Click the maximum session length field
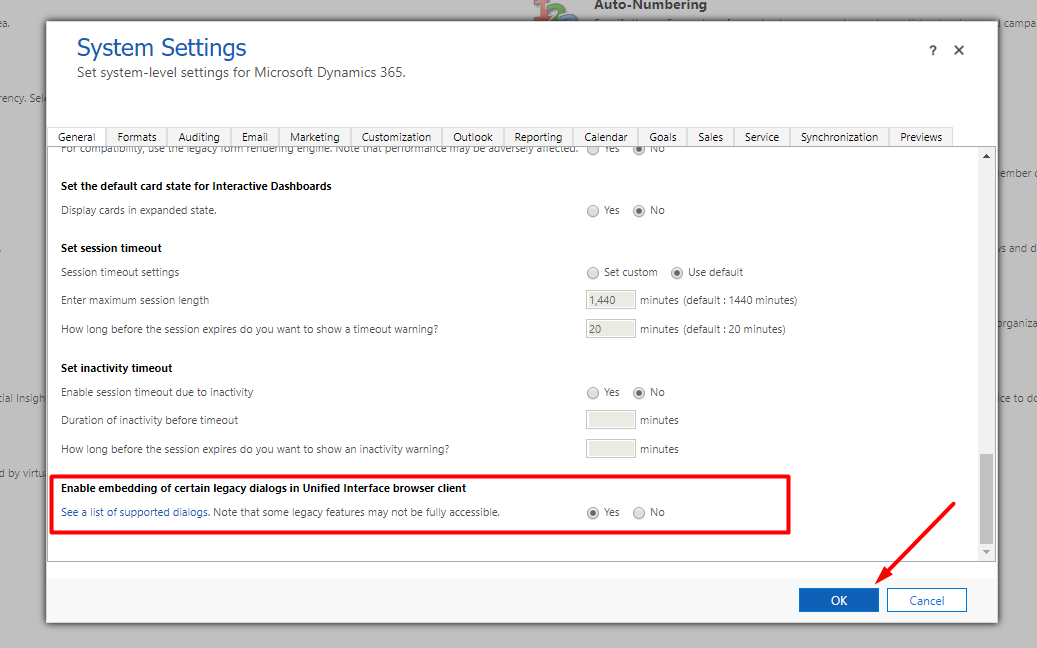Image resolution: width=1037 pixels, height=648 pixels. click(610, 300)
